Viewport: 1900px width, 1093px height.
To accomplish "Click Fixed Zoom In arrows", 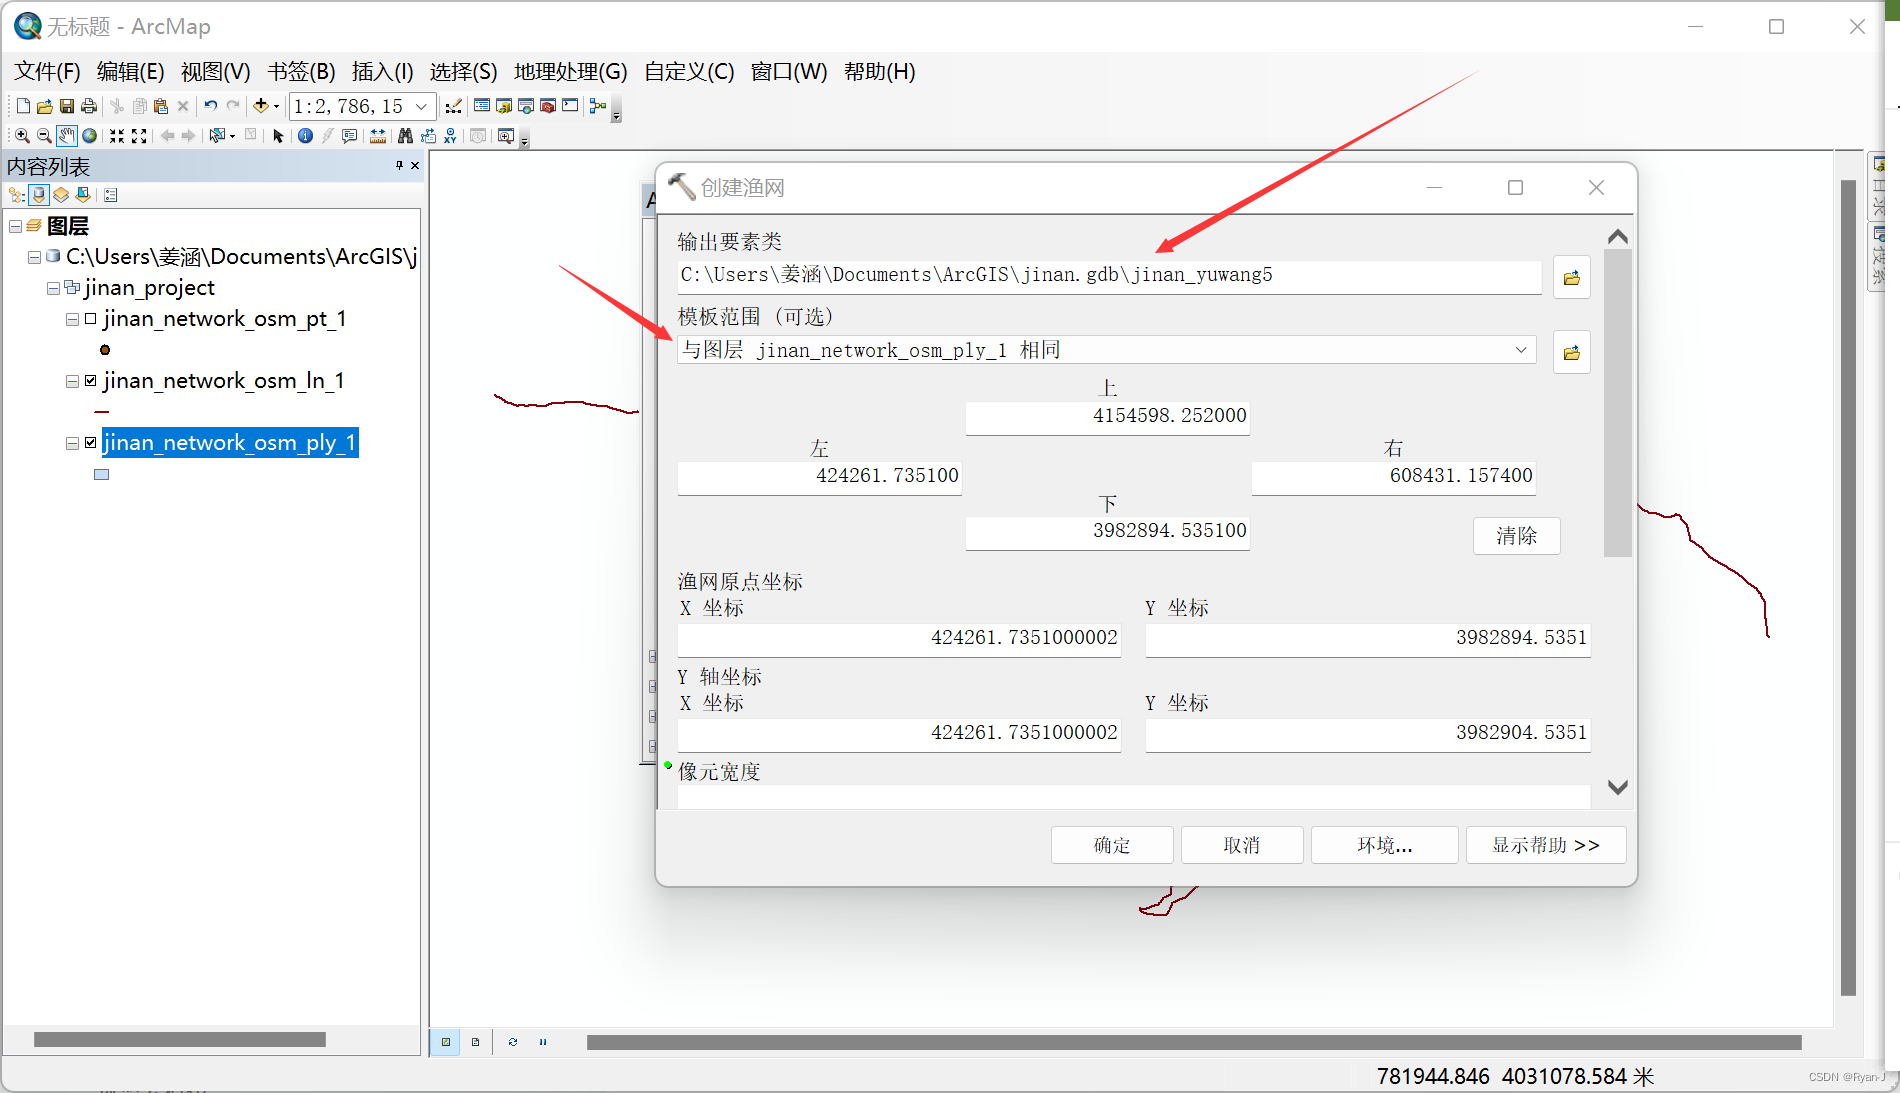I will pyautogui.click(x=117, y=136).
